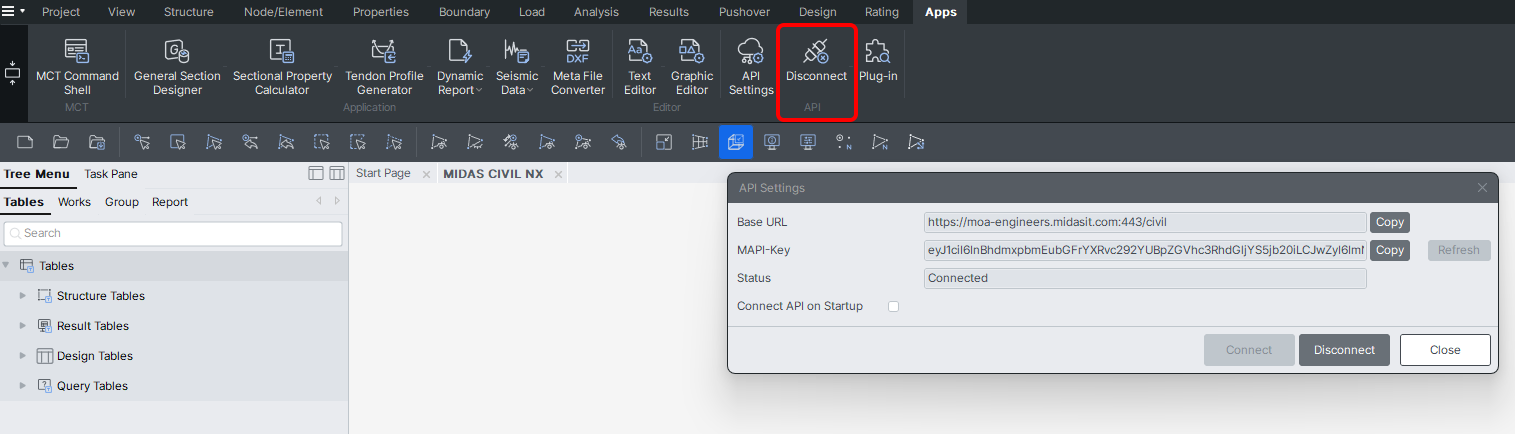Open the Report sub-tab
Image resolution: width=1515 pixels, height=434 pixels.
pos(170,202)
